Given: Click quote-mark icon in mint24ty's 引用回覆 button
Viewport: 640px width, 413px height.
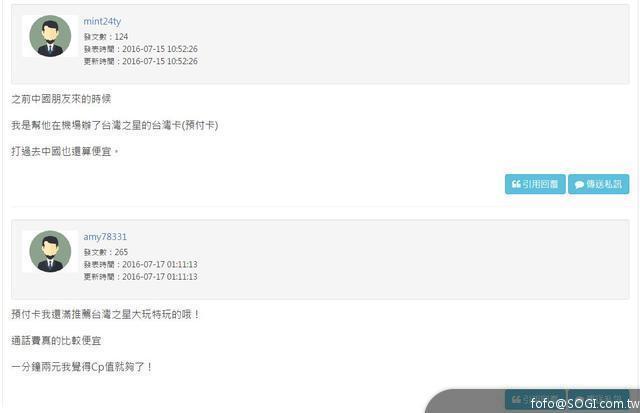Looking at the screenshot, I should (x=516, y=184).
